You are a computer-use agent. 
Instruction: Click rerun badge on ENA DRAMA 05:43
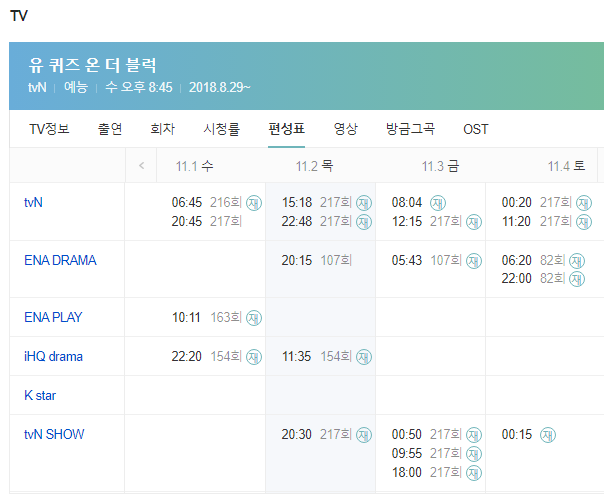(x=474, y=261)
